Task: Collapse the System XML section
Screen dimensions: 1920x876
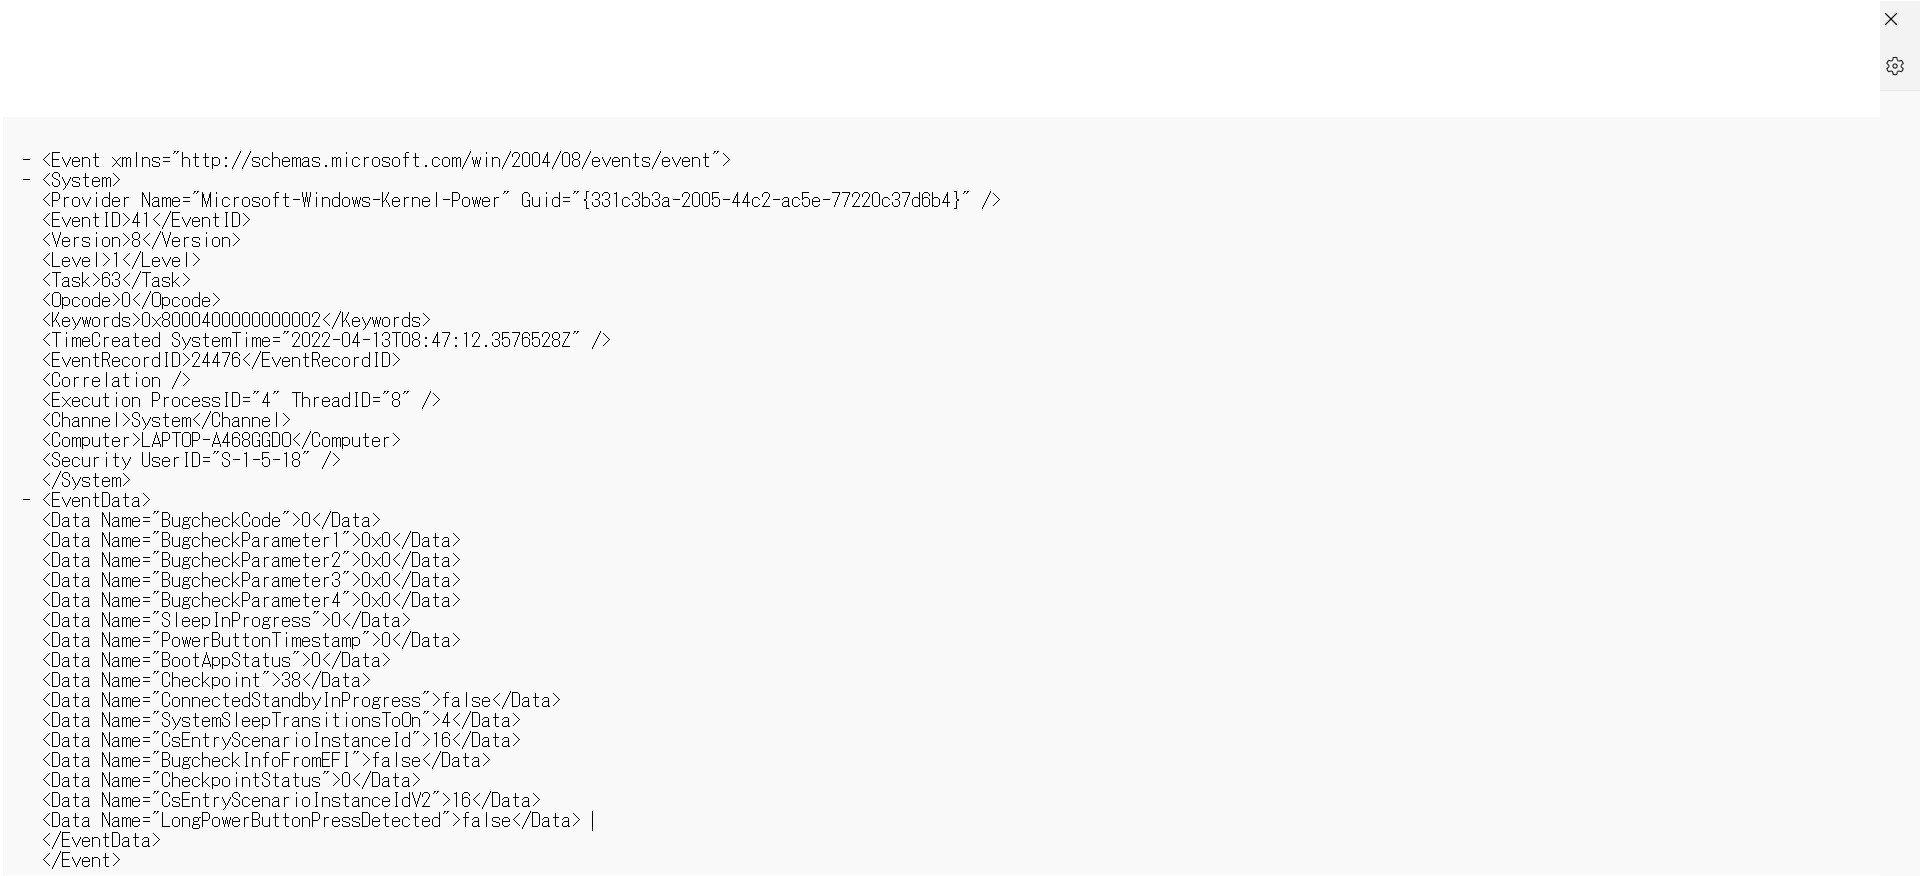Action: (26, 180)
